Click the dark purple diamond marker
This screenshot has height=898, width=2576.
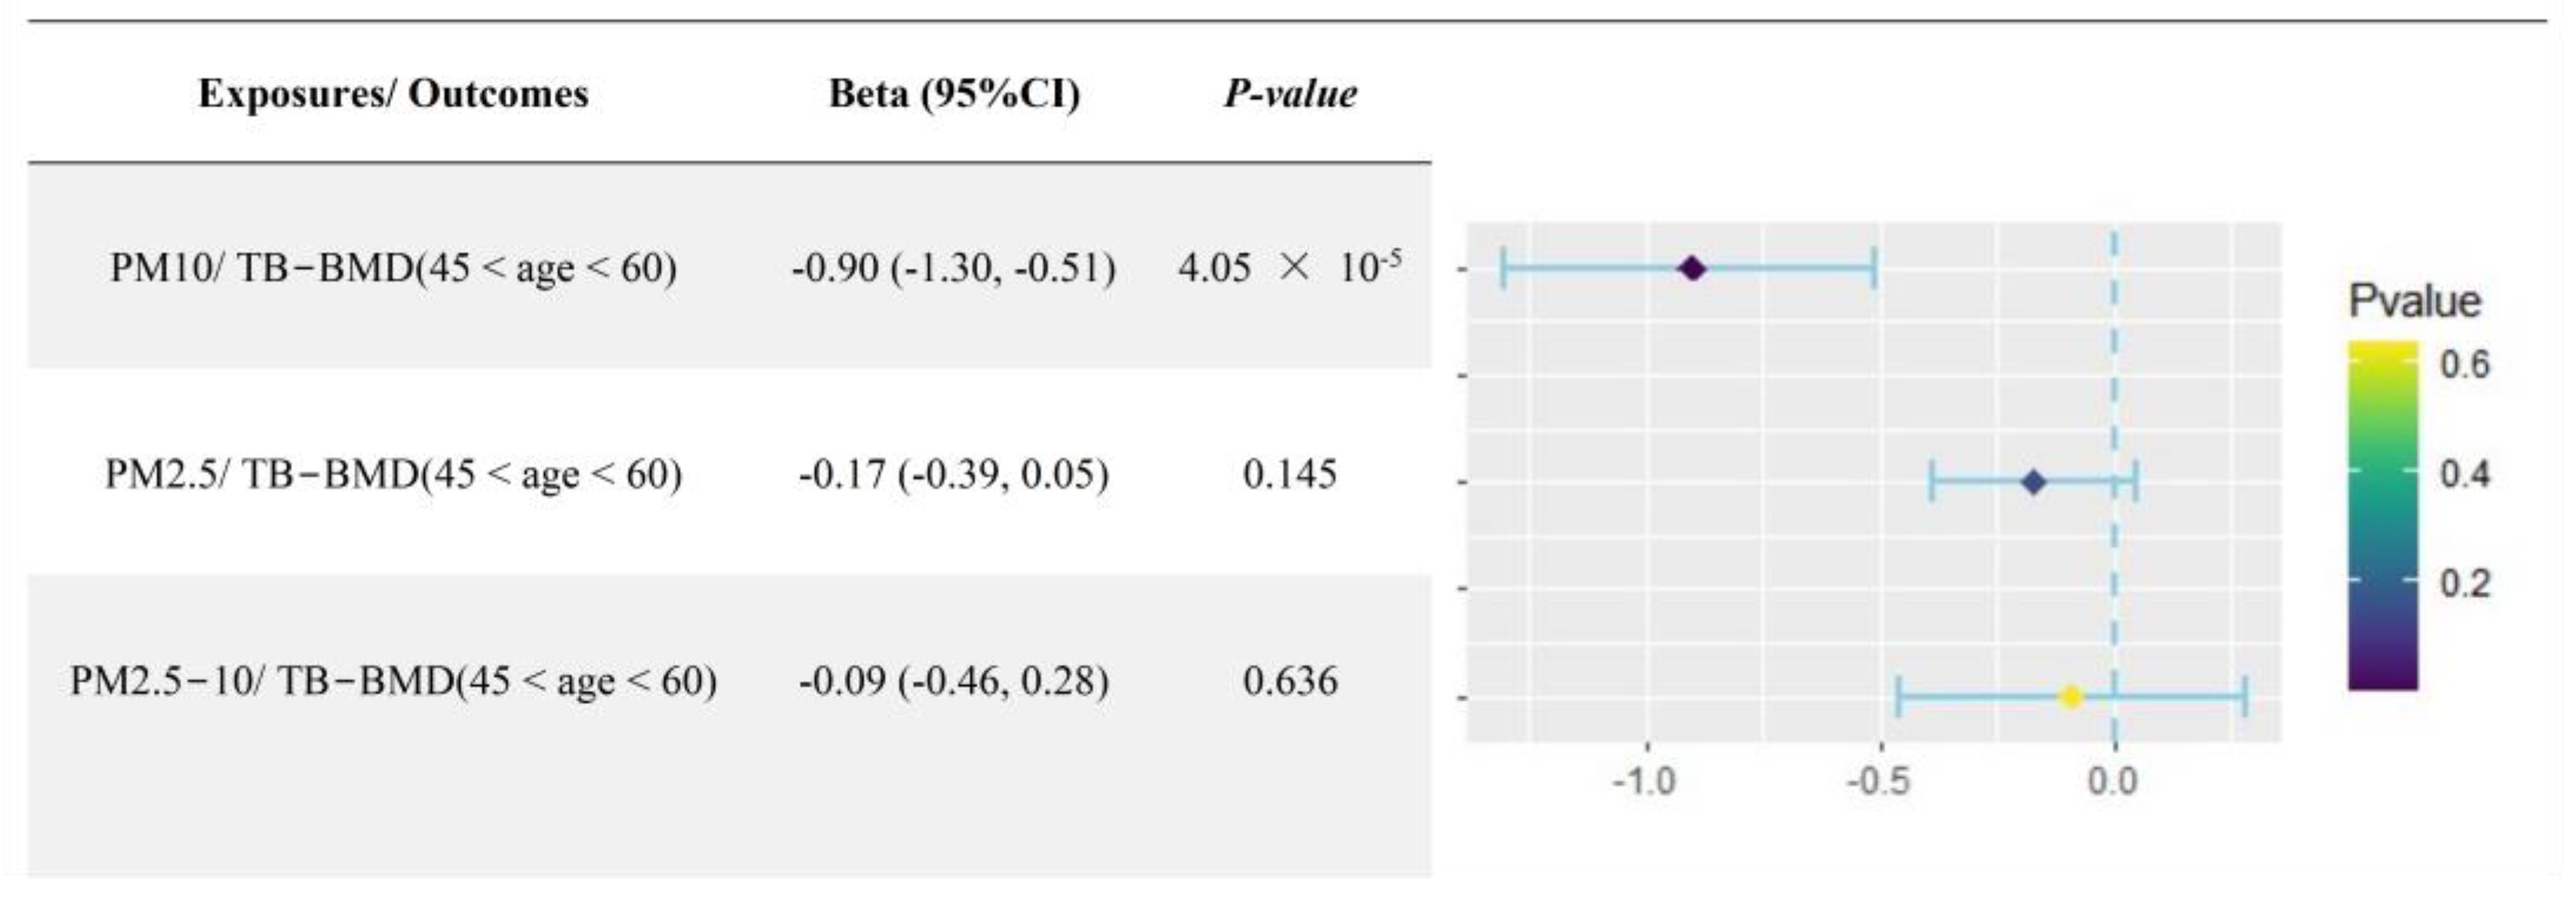(x=1691, y=268)
